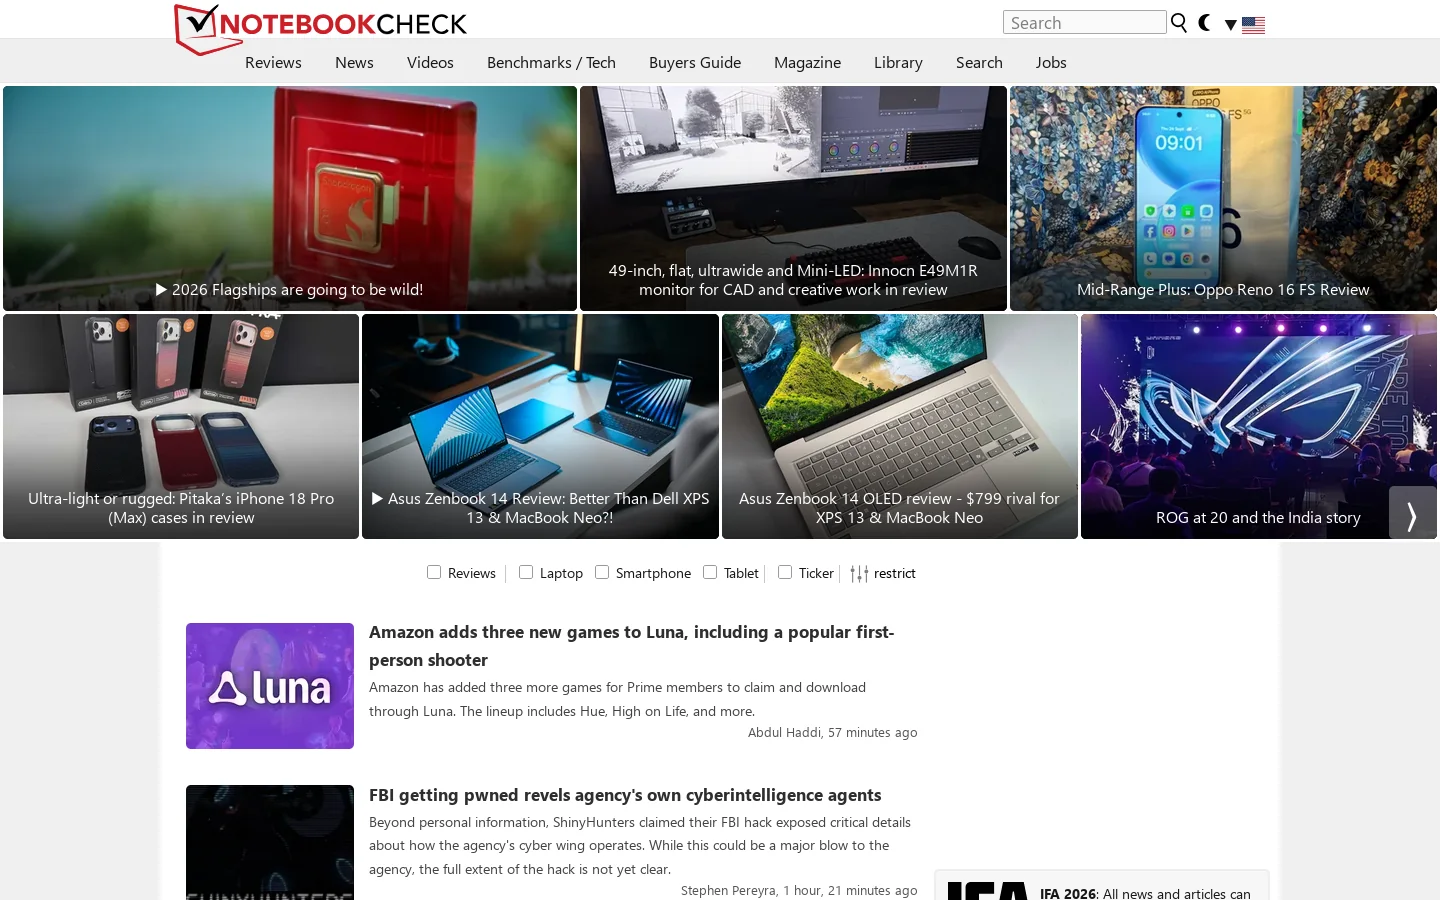Screen dimensions: 1440x900
Task: Tick the Laptop filter checkbox
Action: click(x=526, y=572)
